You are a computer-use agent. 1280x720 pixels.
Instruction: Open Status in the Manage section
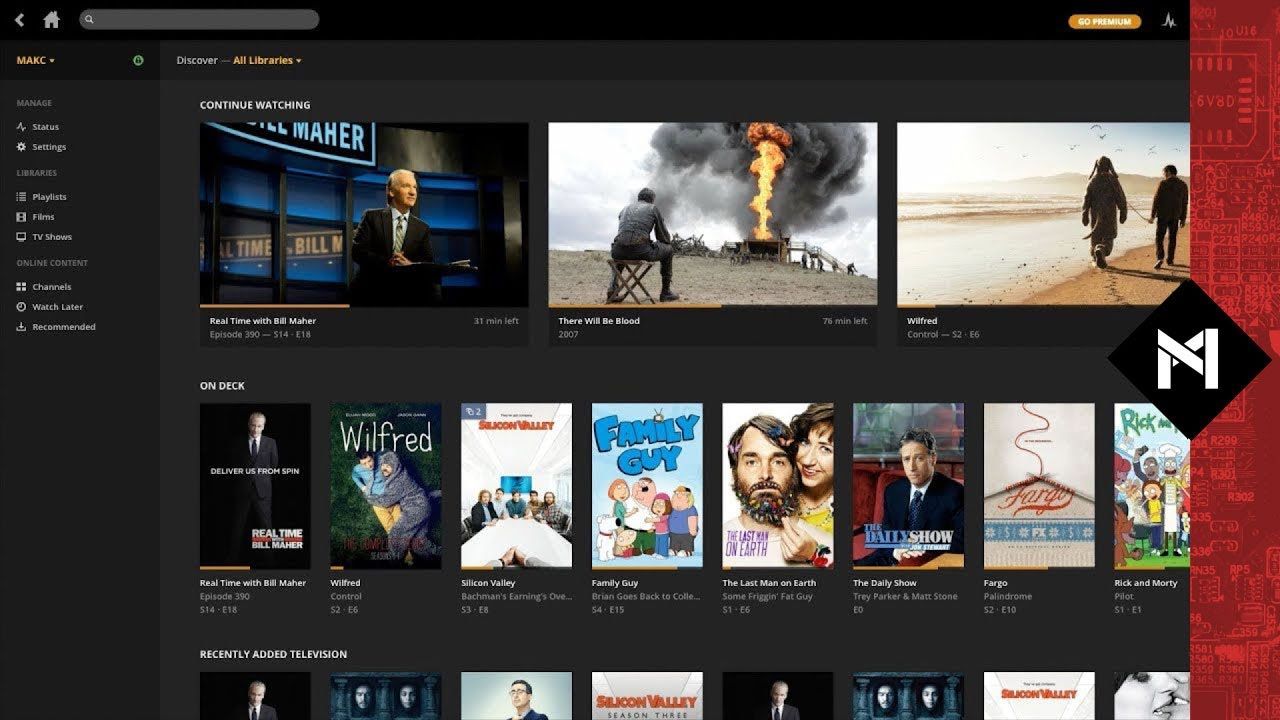coord(45,127)
